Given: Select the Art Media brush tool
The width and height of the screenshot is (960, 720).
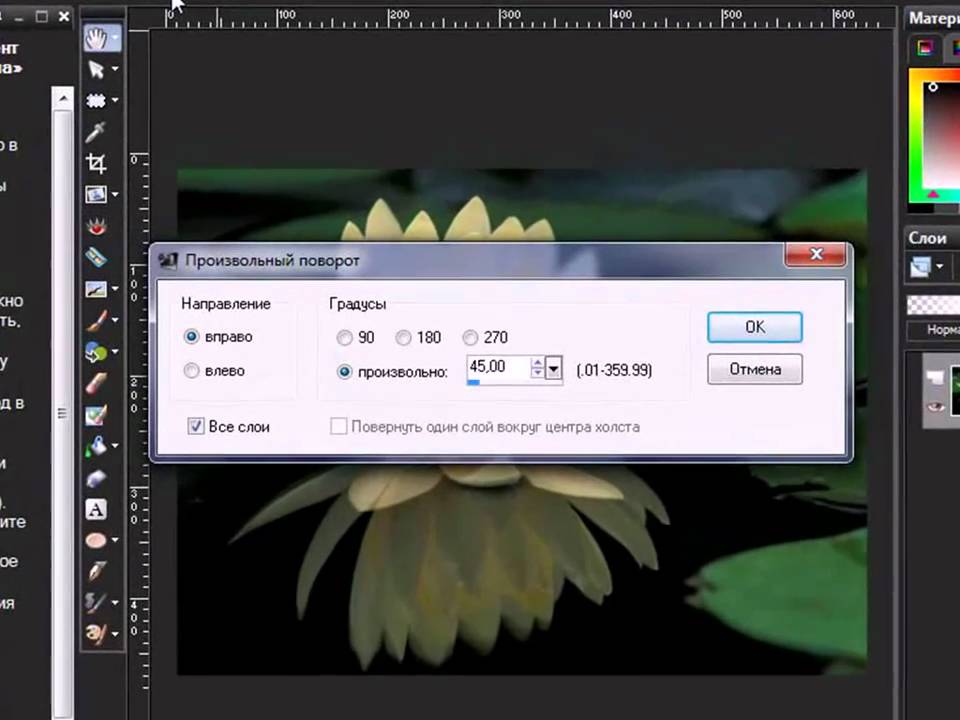Looking at the screenshot, I should pos(96,633).
